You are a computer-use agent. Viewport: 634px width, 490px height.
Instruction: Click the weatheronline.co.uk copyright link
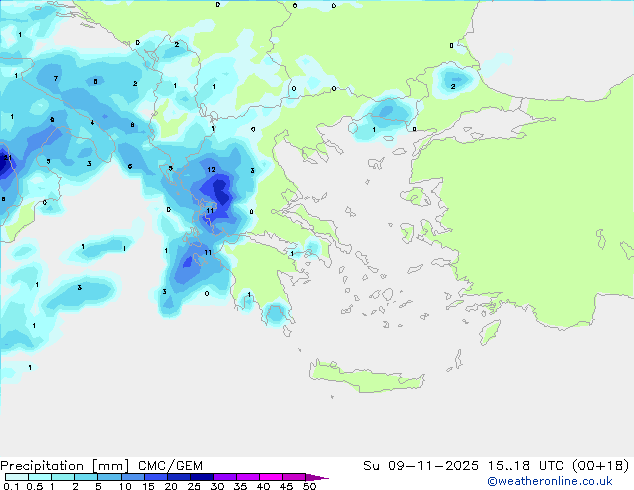pos(550,481)
